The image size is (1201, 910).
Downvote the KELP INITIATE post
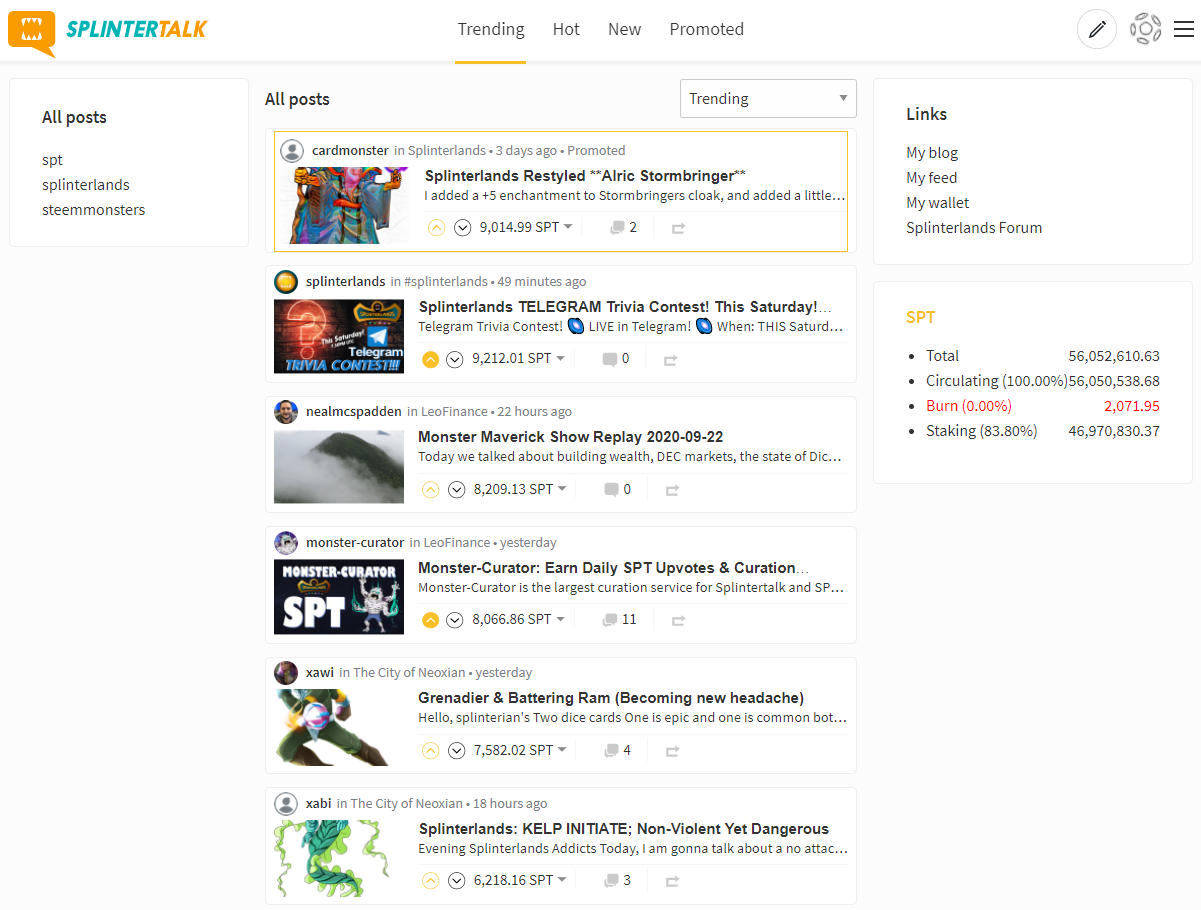(456, 880)
